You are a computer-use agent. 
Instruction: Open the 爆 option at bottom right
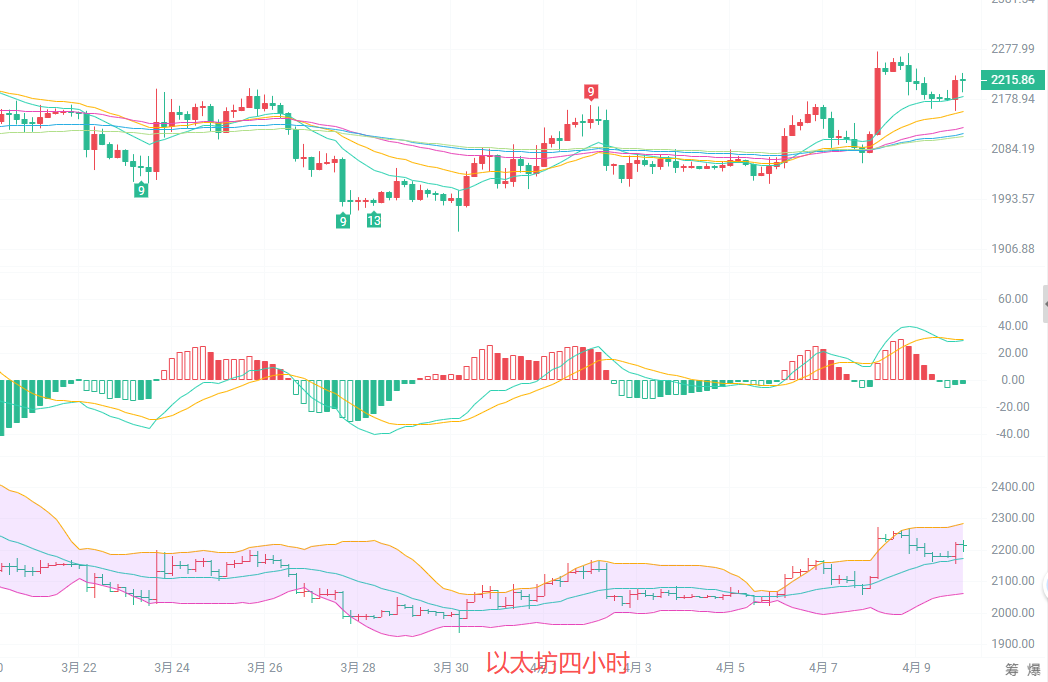pos(1033,669)
